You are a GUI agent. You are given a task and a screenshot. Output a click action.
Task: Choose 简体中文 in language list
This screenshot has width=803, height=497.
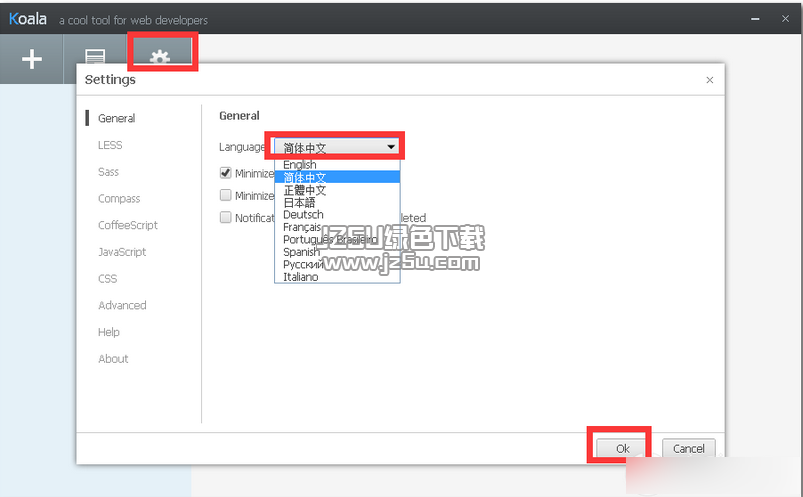pyautogui.click(x=337, y=177)
